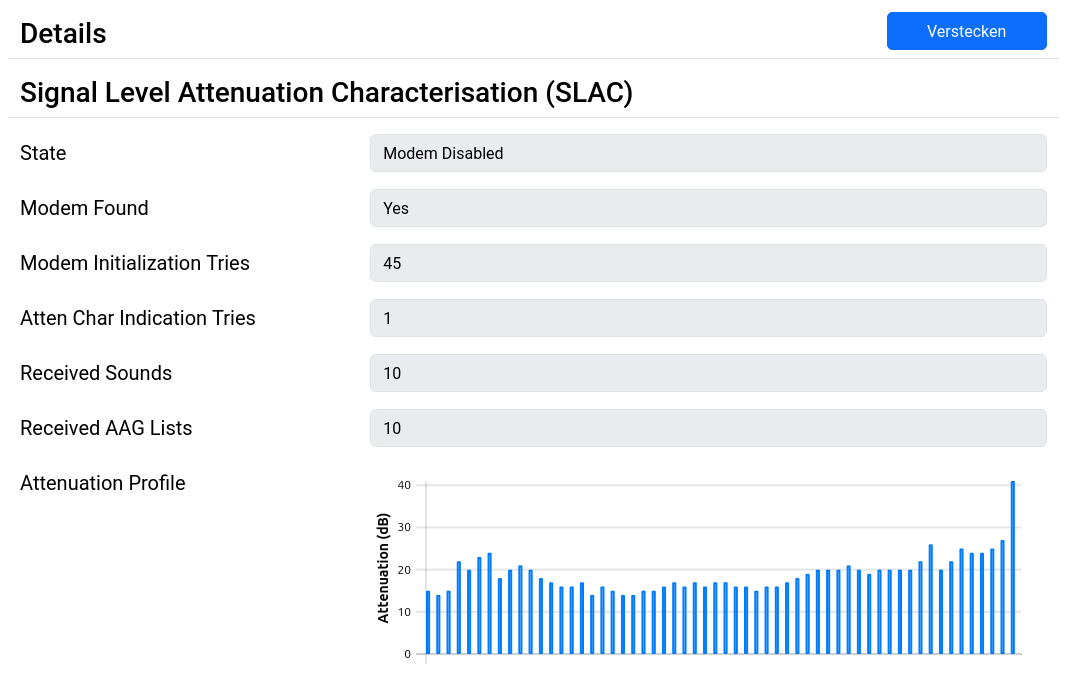Click the Received AAG Lists label
The width and height of the screenshot is (1071, 676).
pos(107,428)
